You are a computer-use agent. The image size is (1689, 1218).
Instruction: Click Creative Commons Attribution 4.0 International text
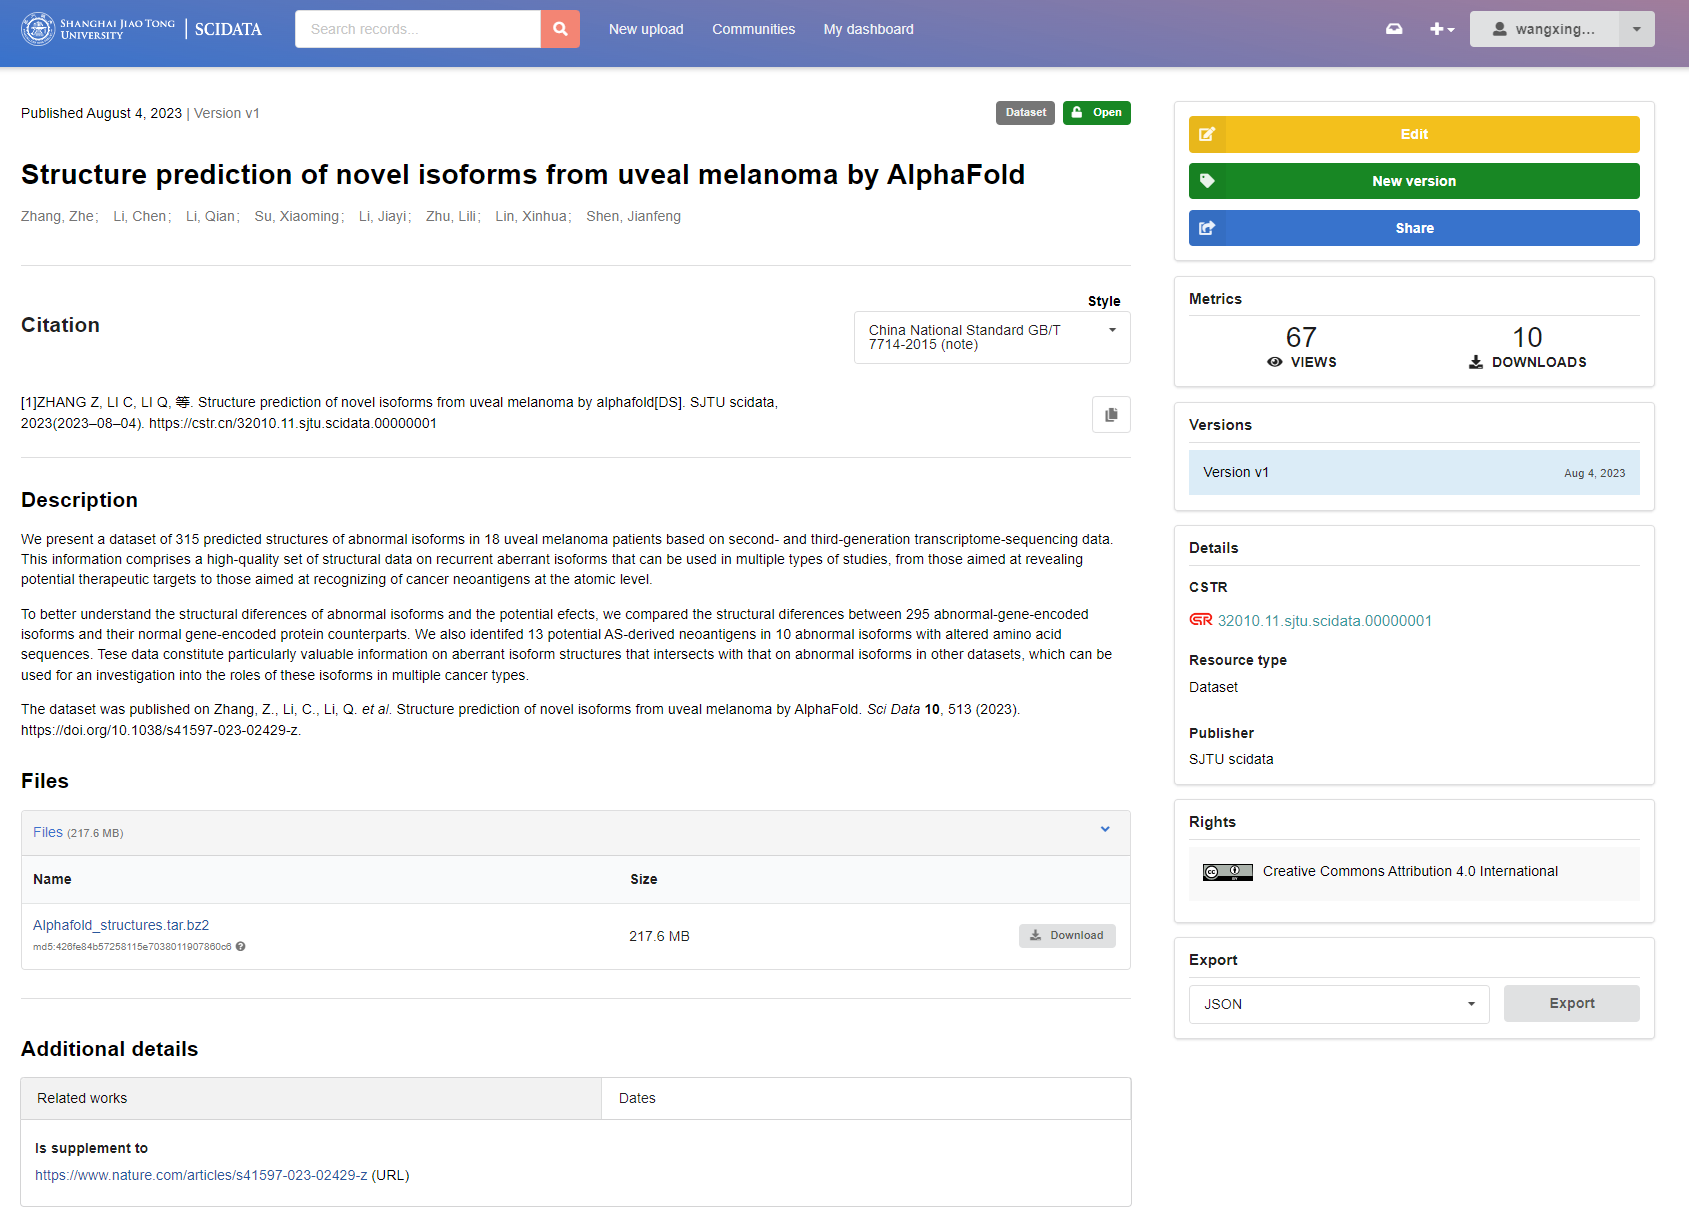pyautogui.click(x=1410, y=872)
